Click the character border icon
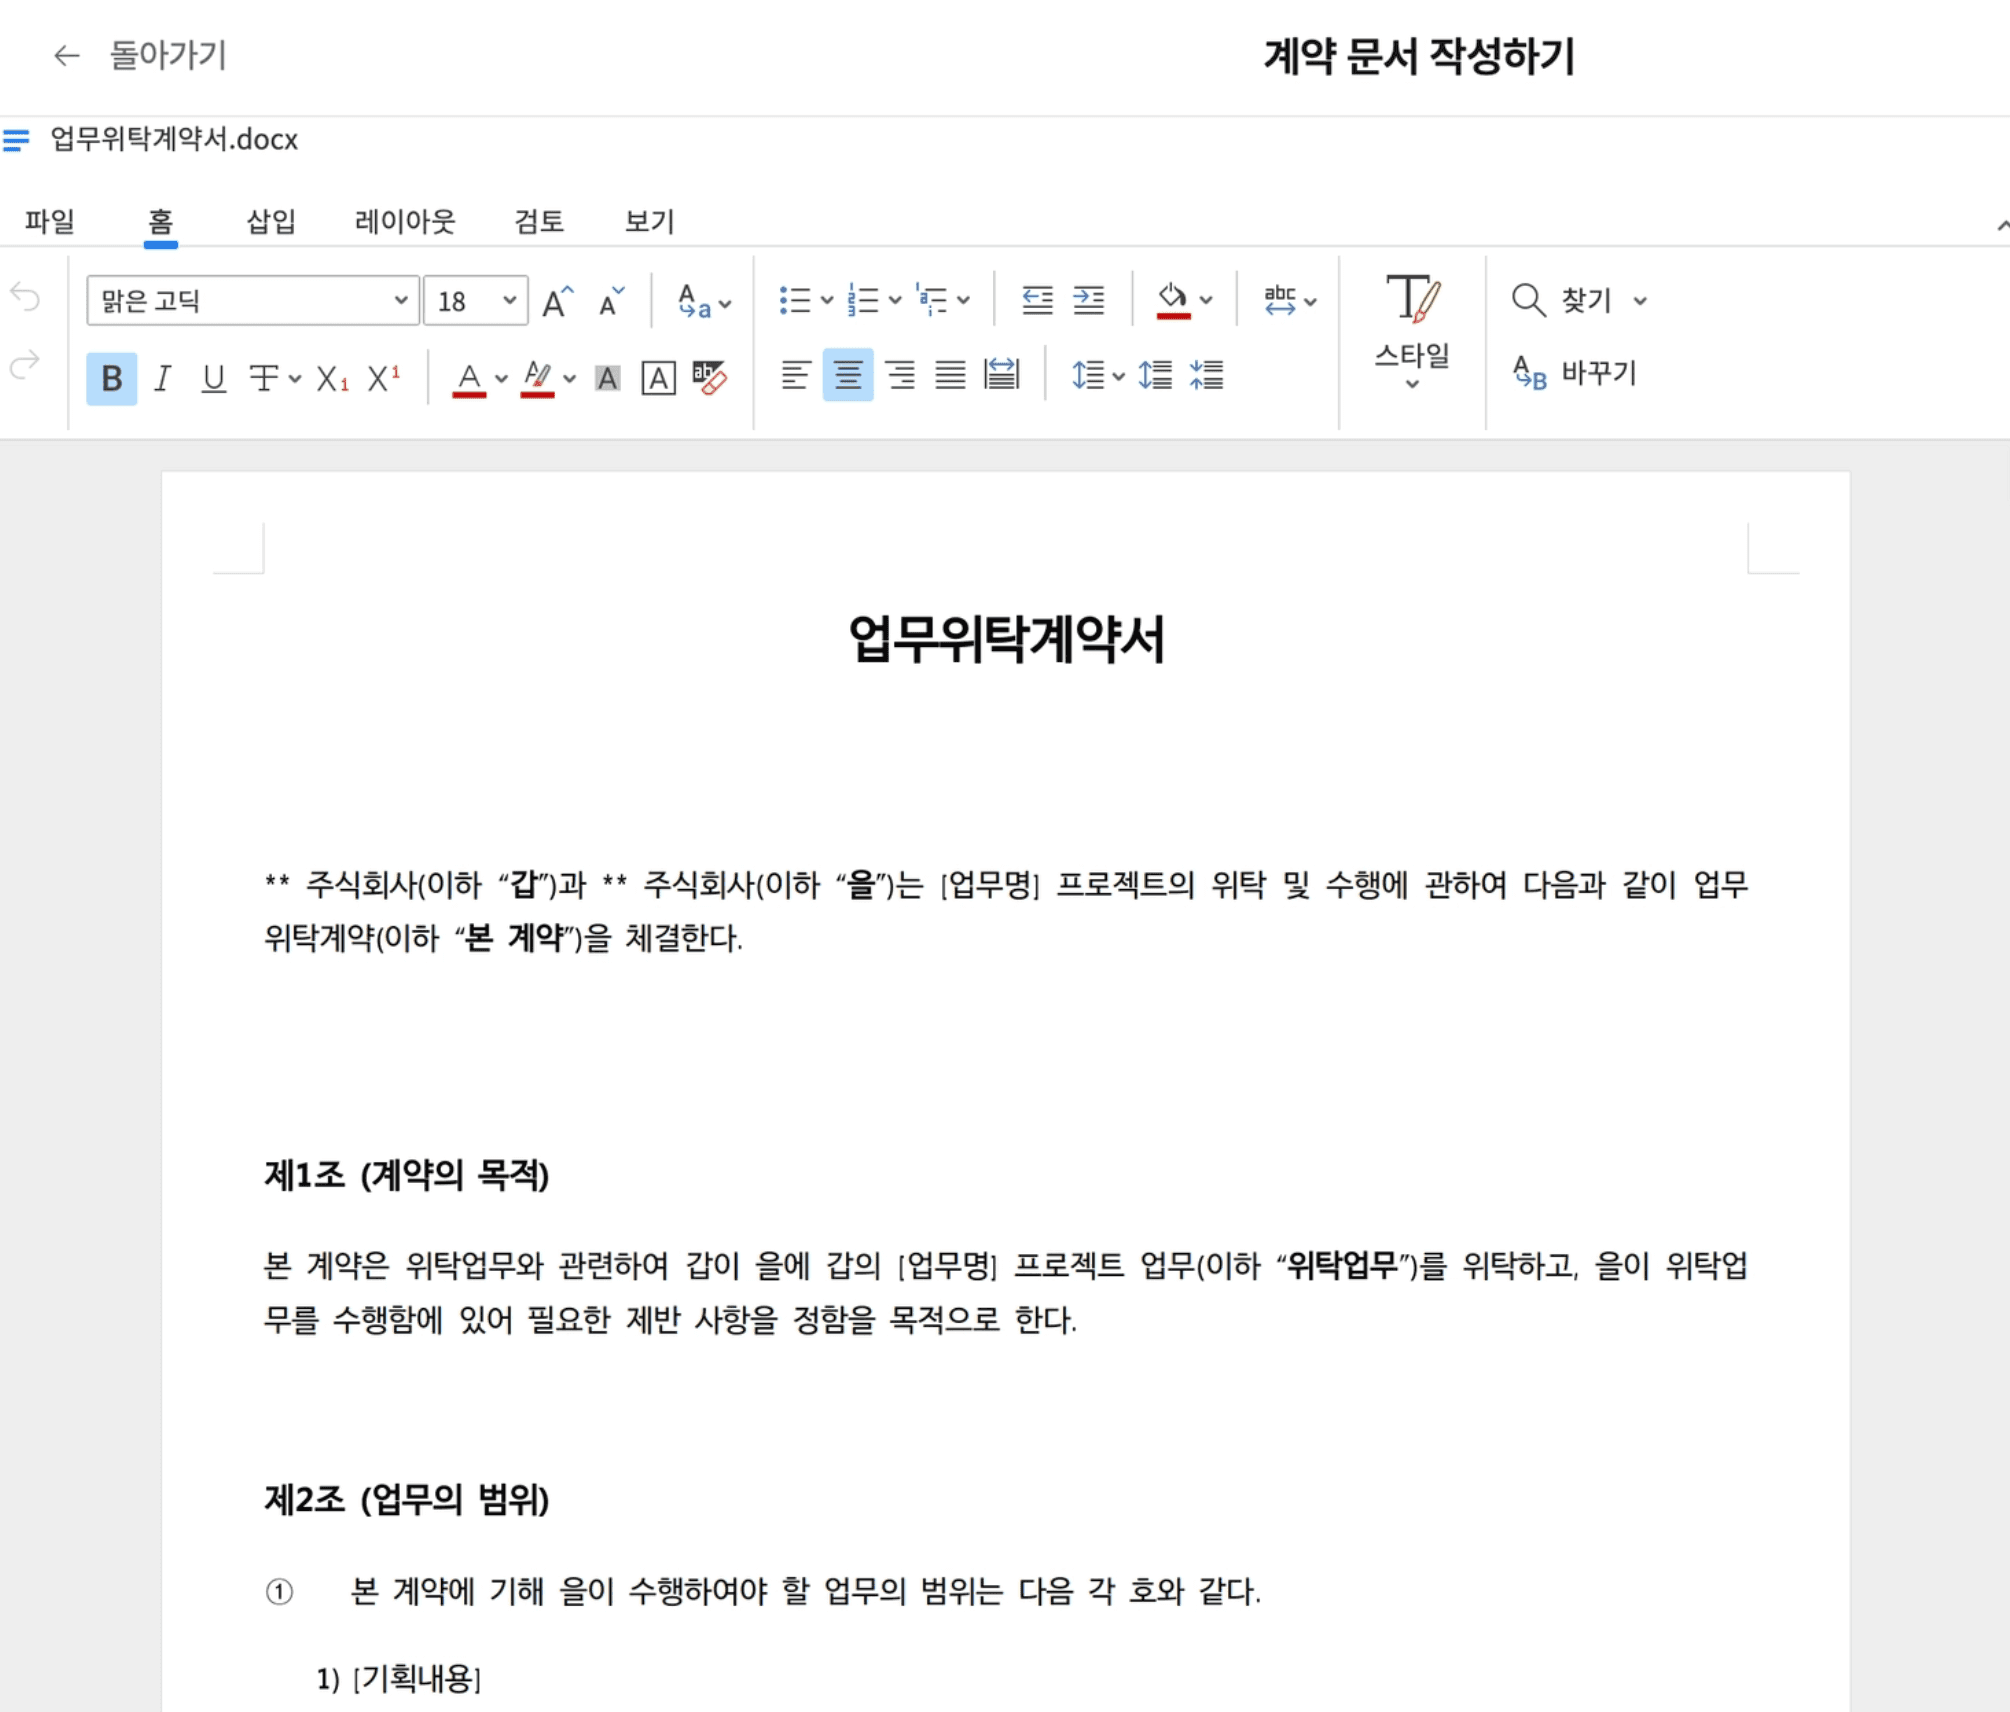 tap(658, 378)
